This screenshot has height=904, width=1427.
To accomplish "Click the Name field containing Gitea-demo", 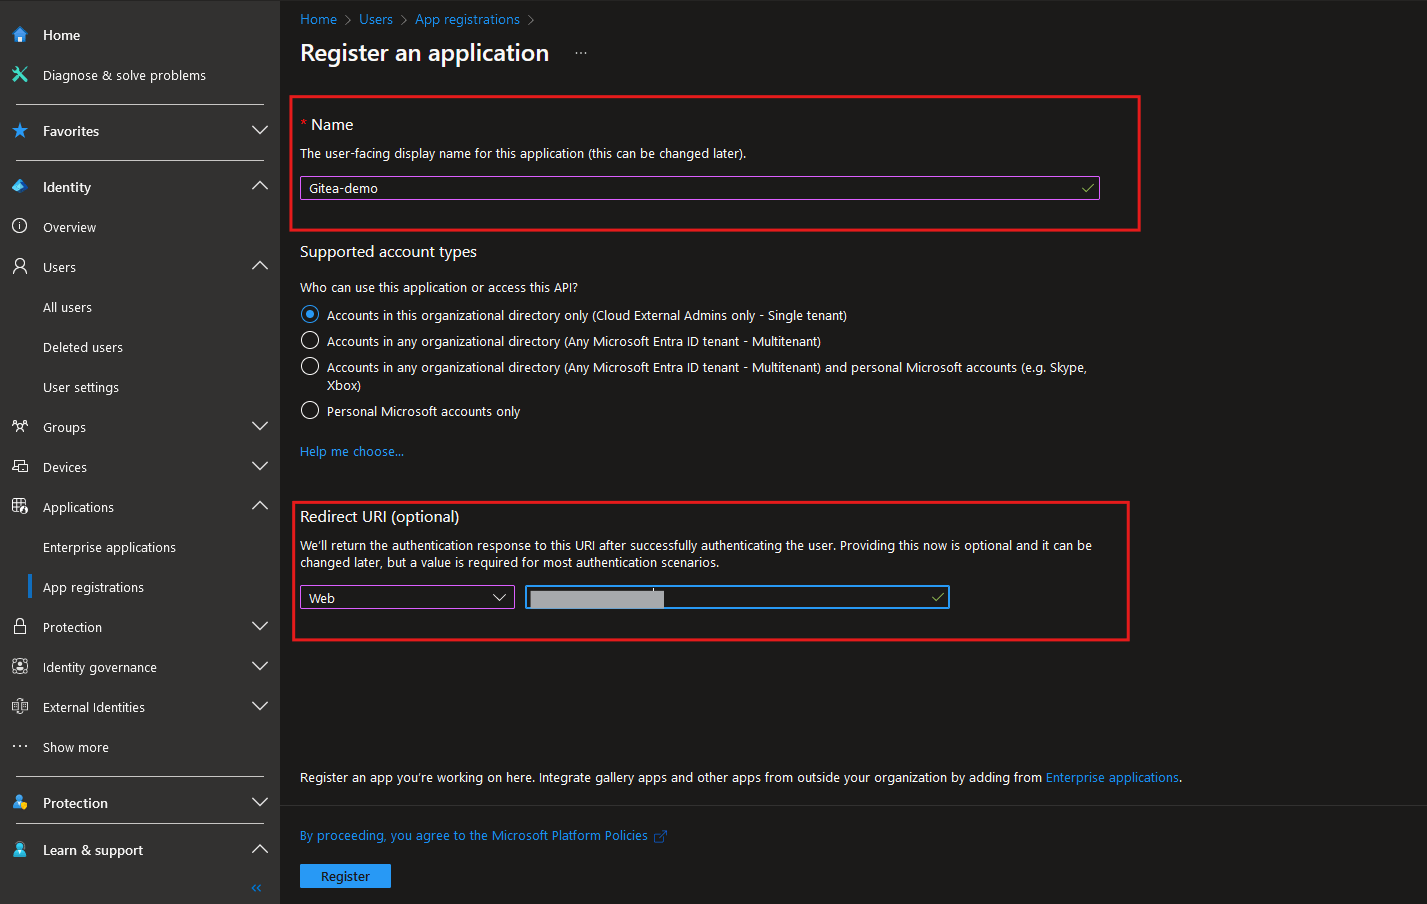I will [x=700, y=188].
